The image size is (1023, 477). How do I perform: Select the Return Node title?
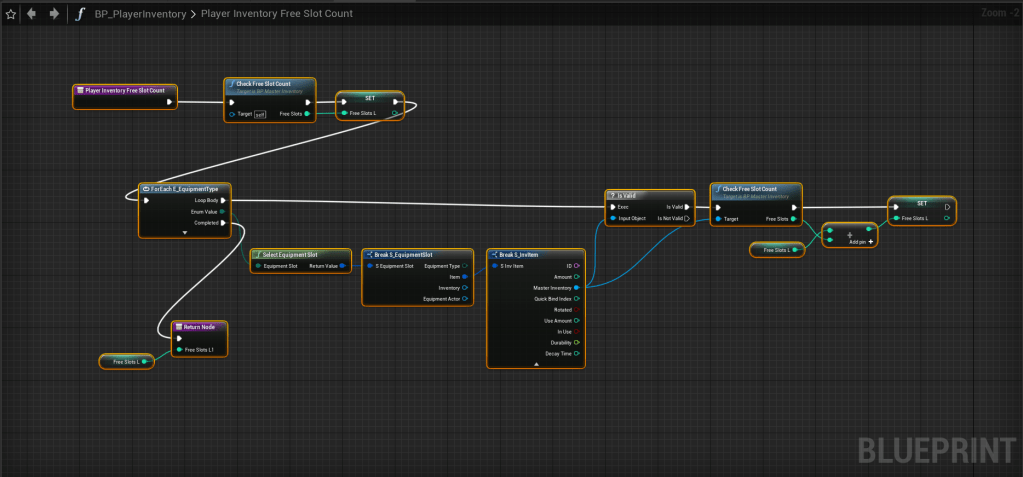[199, 326]
